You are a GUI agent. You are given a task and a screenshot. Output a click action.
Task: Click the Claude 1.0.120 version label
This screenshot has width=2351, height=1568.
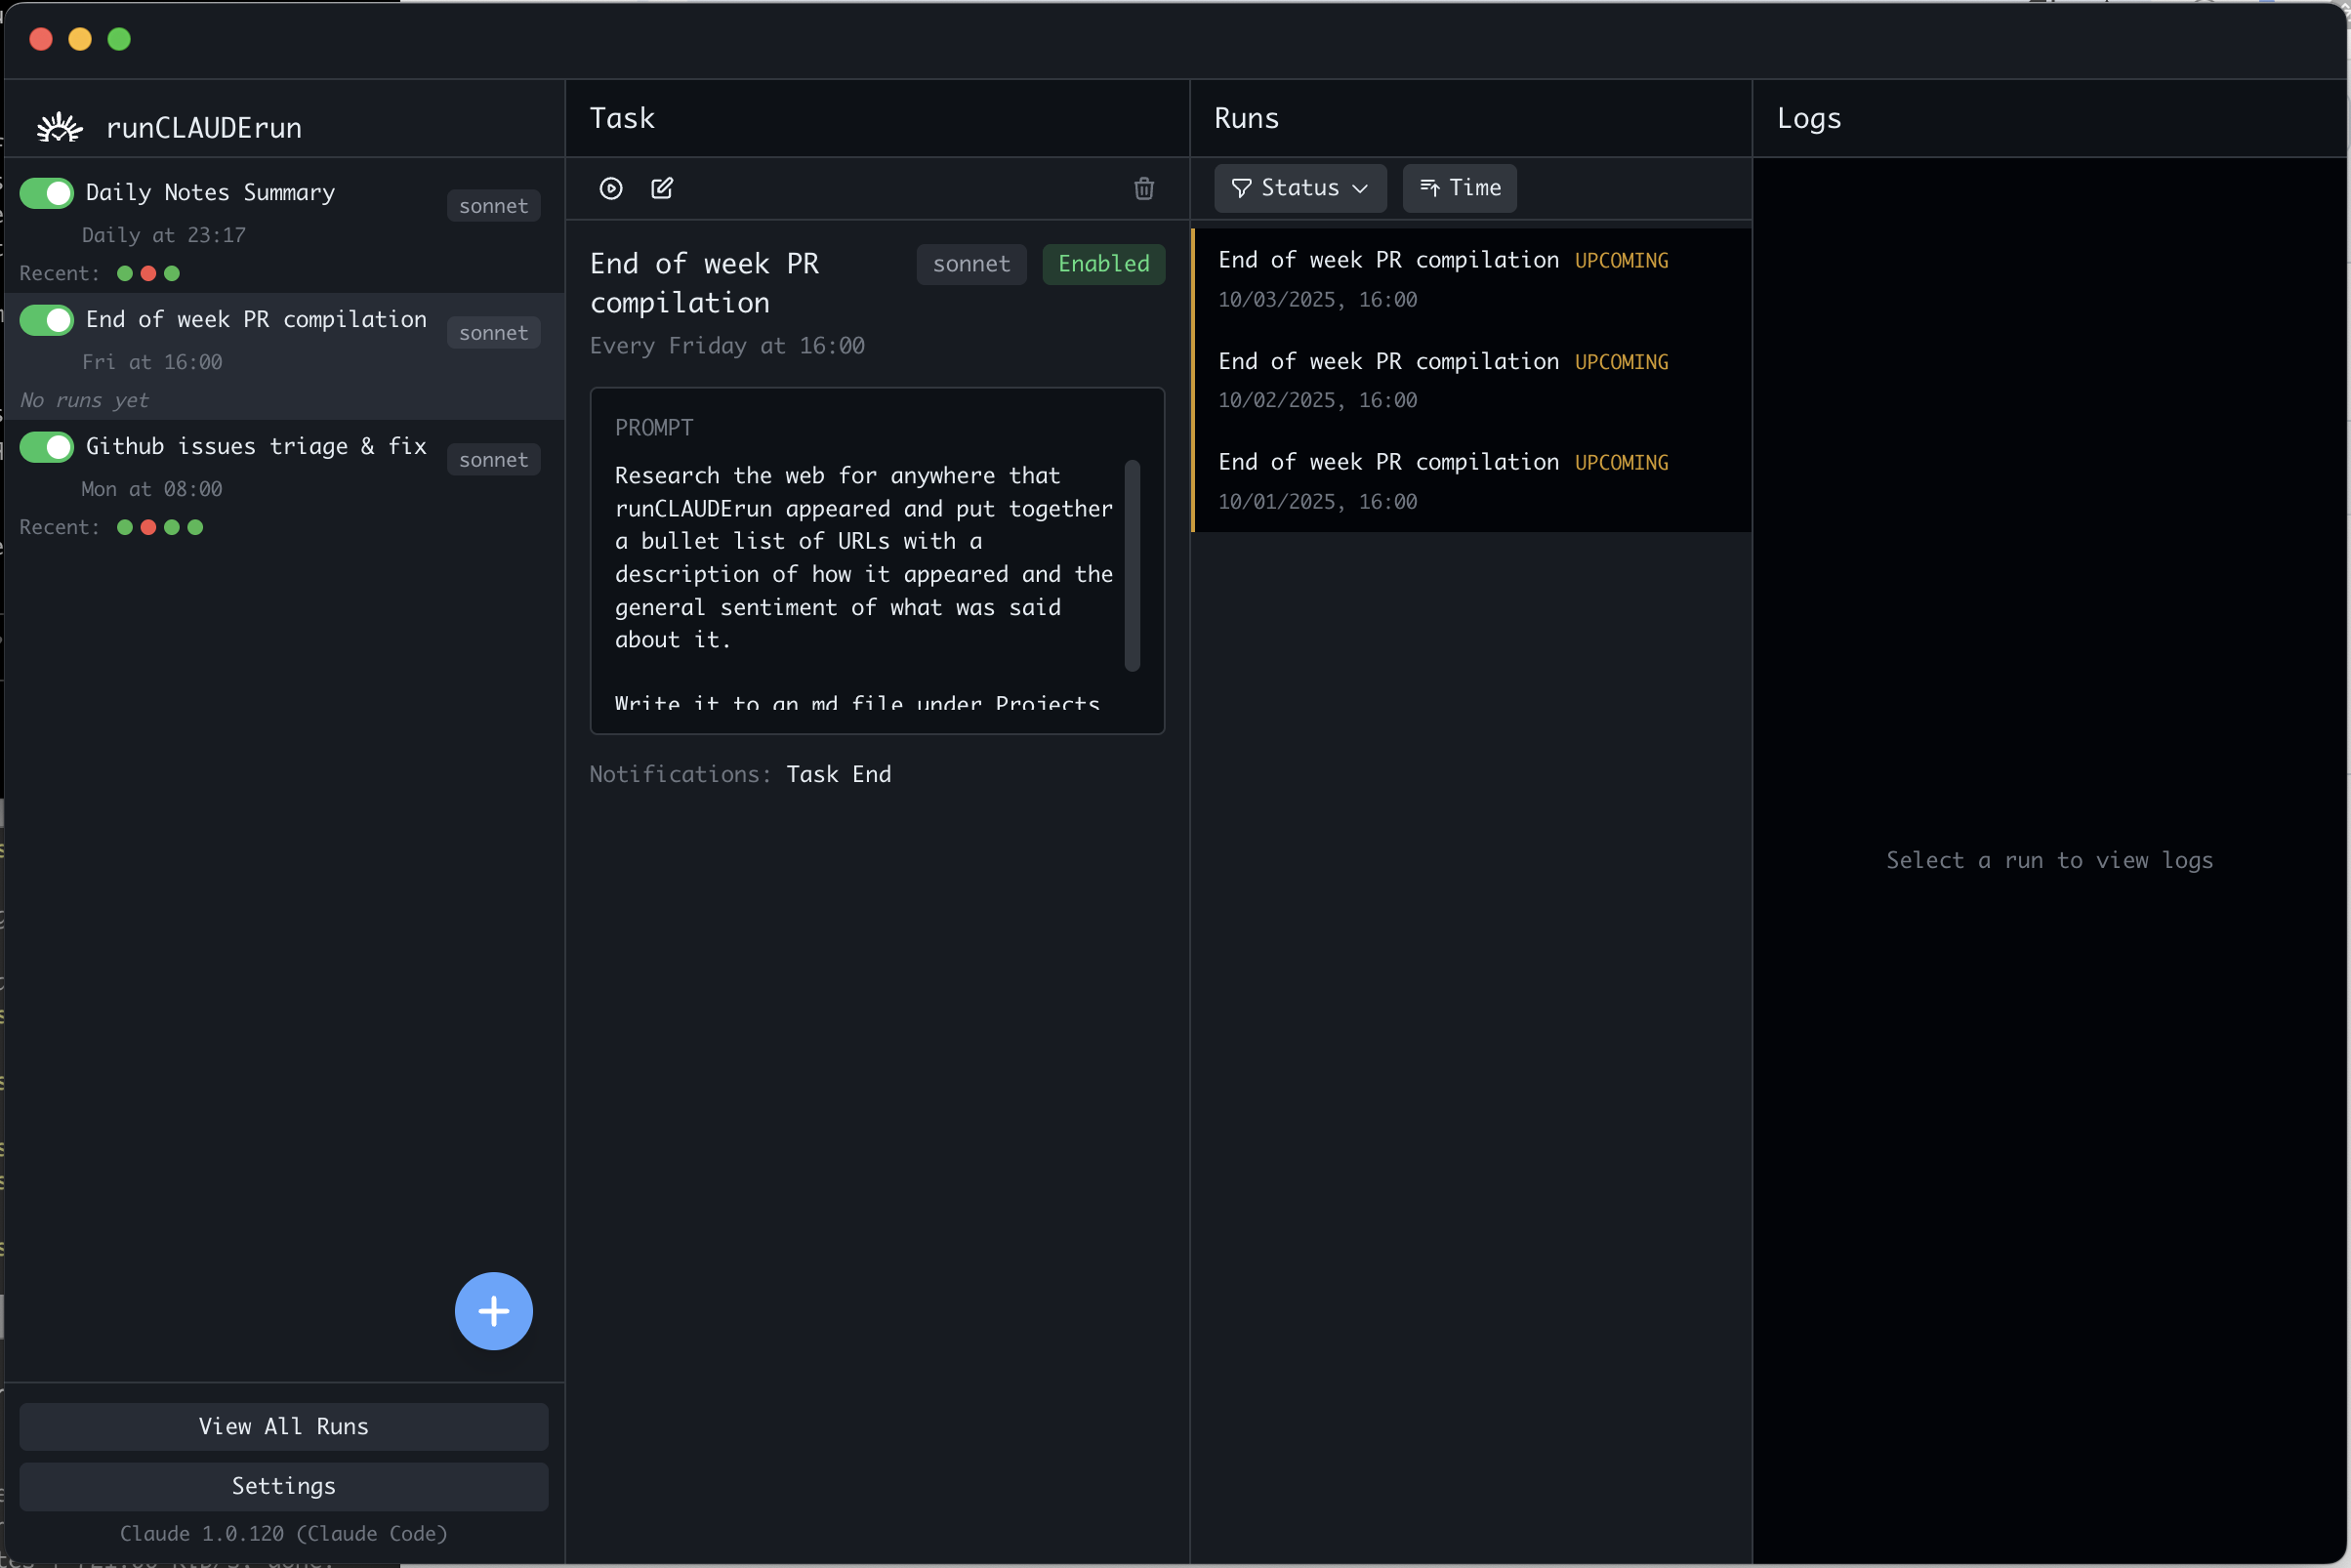coord(283,1533)
